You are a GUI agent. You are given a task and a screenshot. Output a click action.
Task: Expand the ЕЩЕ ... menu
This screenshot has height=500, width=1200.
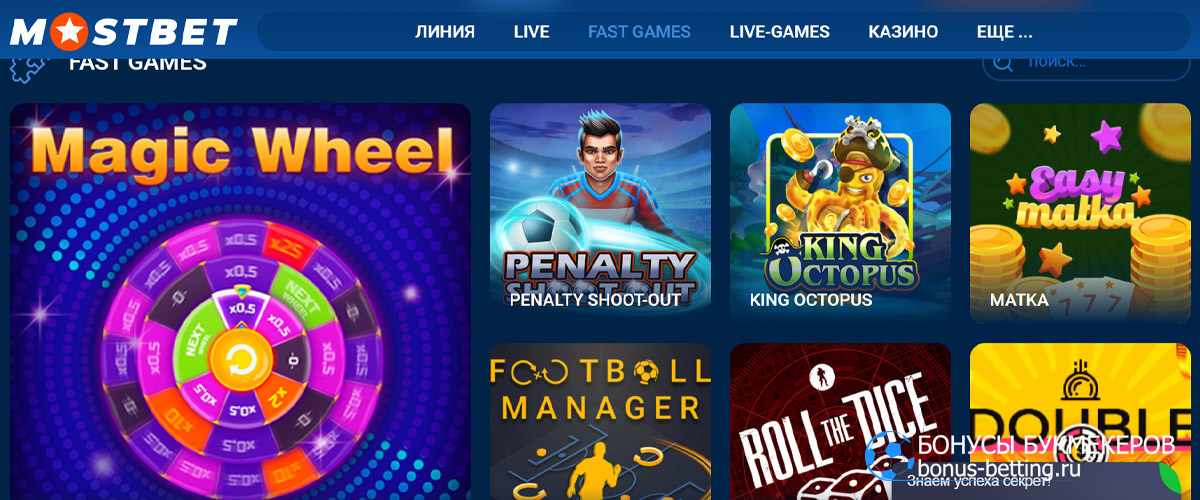(x=1004, y=31)
